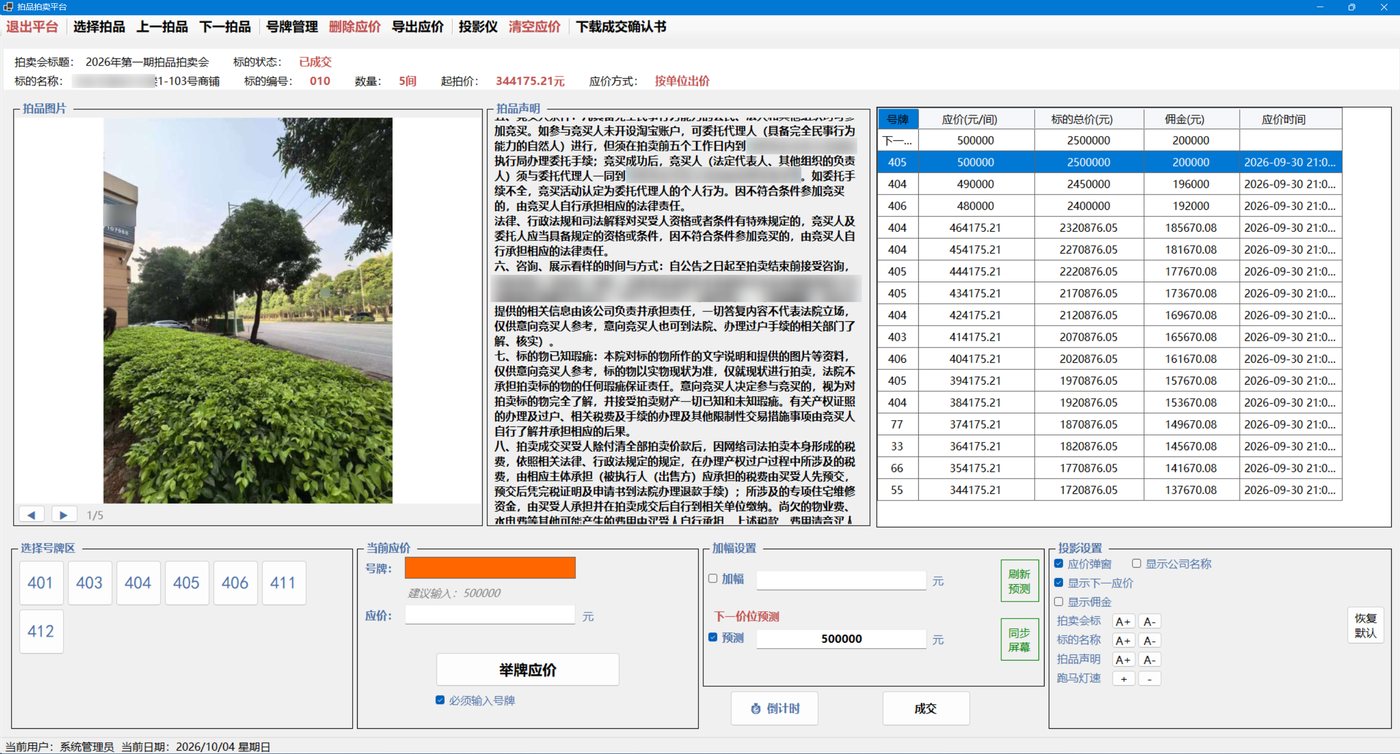This screenshot has width=1400, height=754.
Task: Open the 投影仪 option
Action: 478,27
